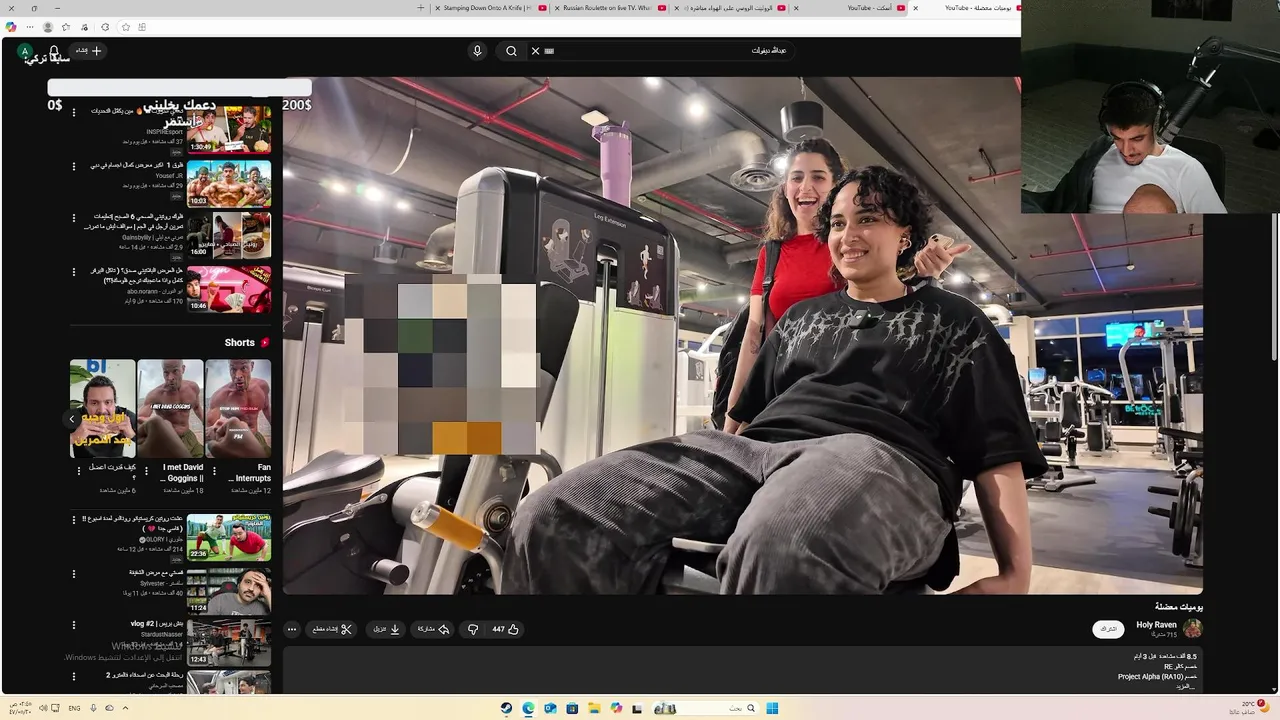This screenshot has height=720, width=1280.
Task: Open options menu for the 'Fan Interrupts' Short
Action: pyautogui.click(x=212, y=470)
